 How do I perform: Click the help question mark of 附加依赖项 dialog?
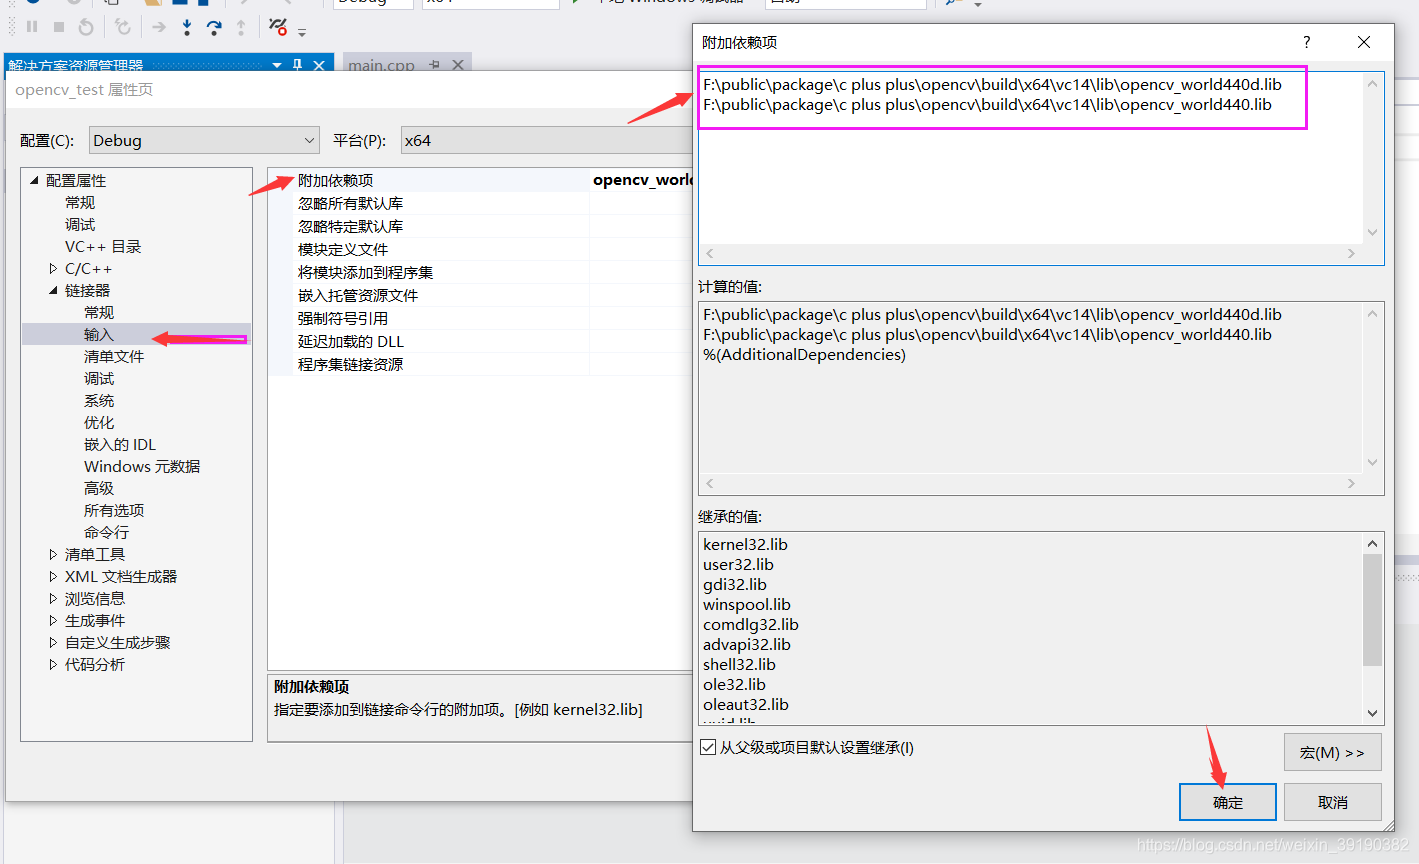pyautogui.click(x=1306, y=42)
